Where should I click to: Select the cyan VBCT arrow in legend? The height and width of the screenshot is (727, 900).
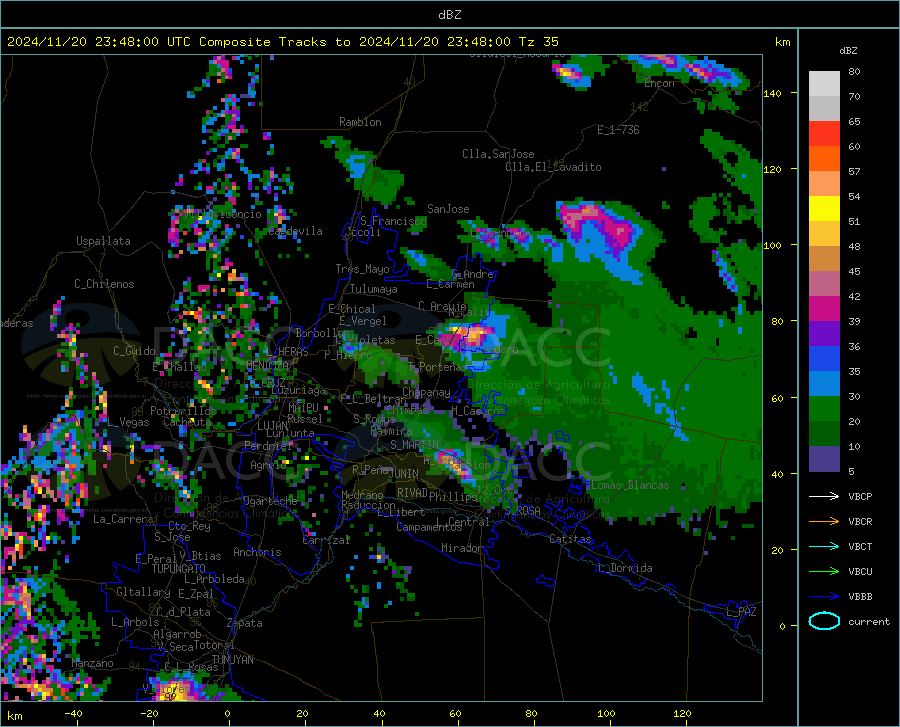(x=824, y=546)
